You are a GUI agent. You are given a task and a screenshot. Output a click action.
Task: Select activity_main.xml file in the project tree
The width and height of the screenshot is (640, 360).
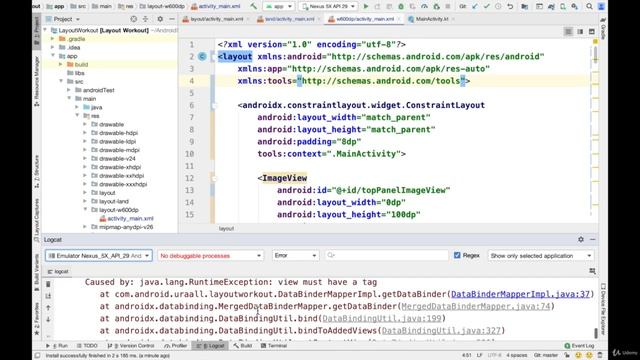click(x=127, y=218)
